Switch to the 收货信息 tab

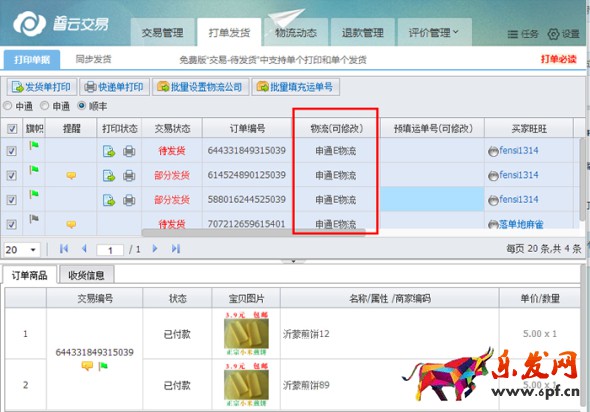pos(86,275)
